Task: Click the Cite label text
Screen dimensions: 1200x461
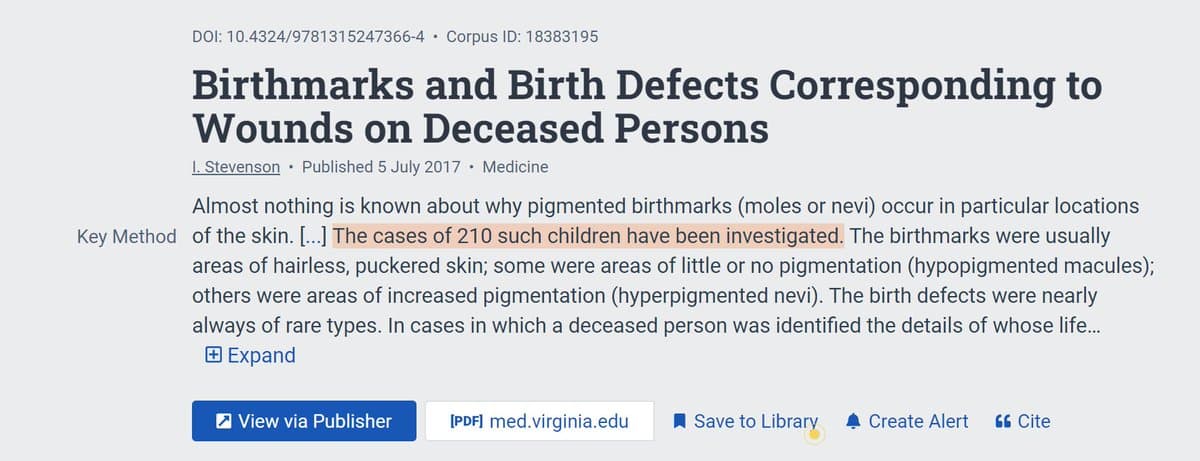Action: 1034,421
